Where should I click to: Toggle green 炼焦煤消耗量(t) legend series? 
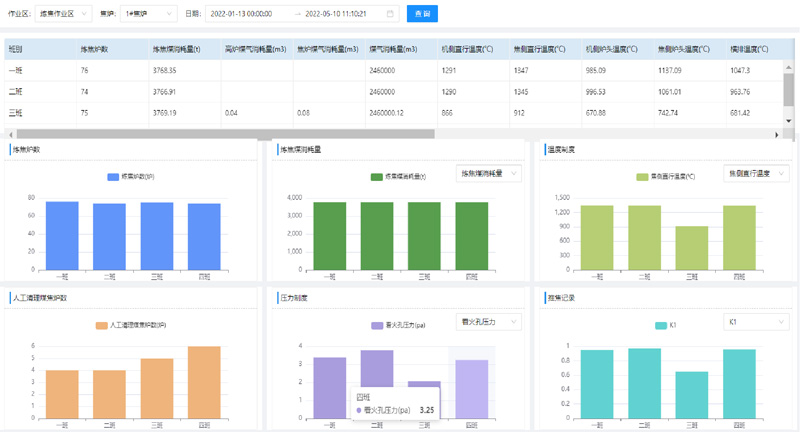[398, 176]
